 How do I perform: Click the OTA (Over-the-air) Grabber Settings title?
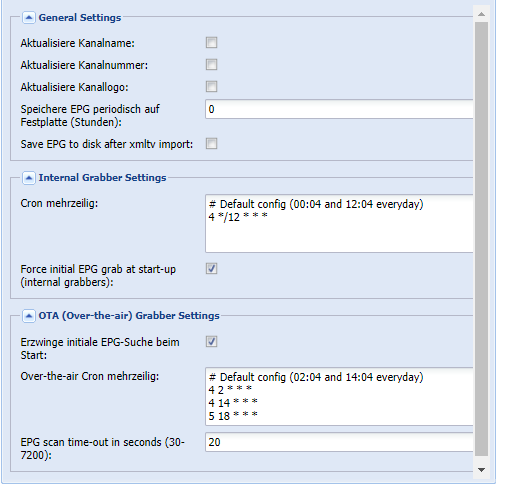[x=129, y=316]
